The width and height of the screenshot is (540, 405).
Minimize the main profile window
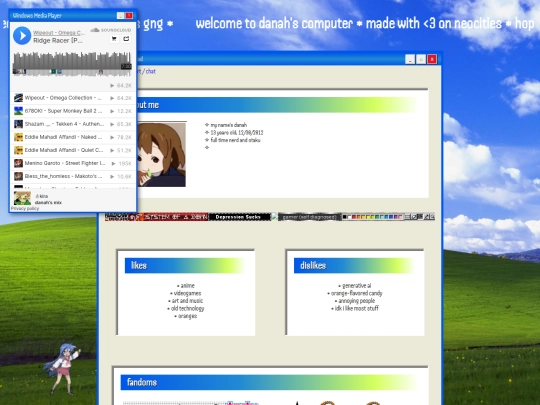tap(410, 60)
